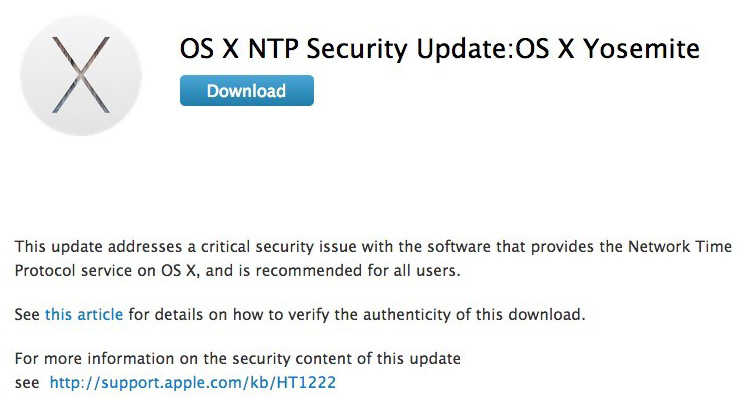
Task: Open the 'this article' link
Action: click(84, 314)
